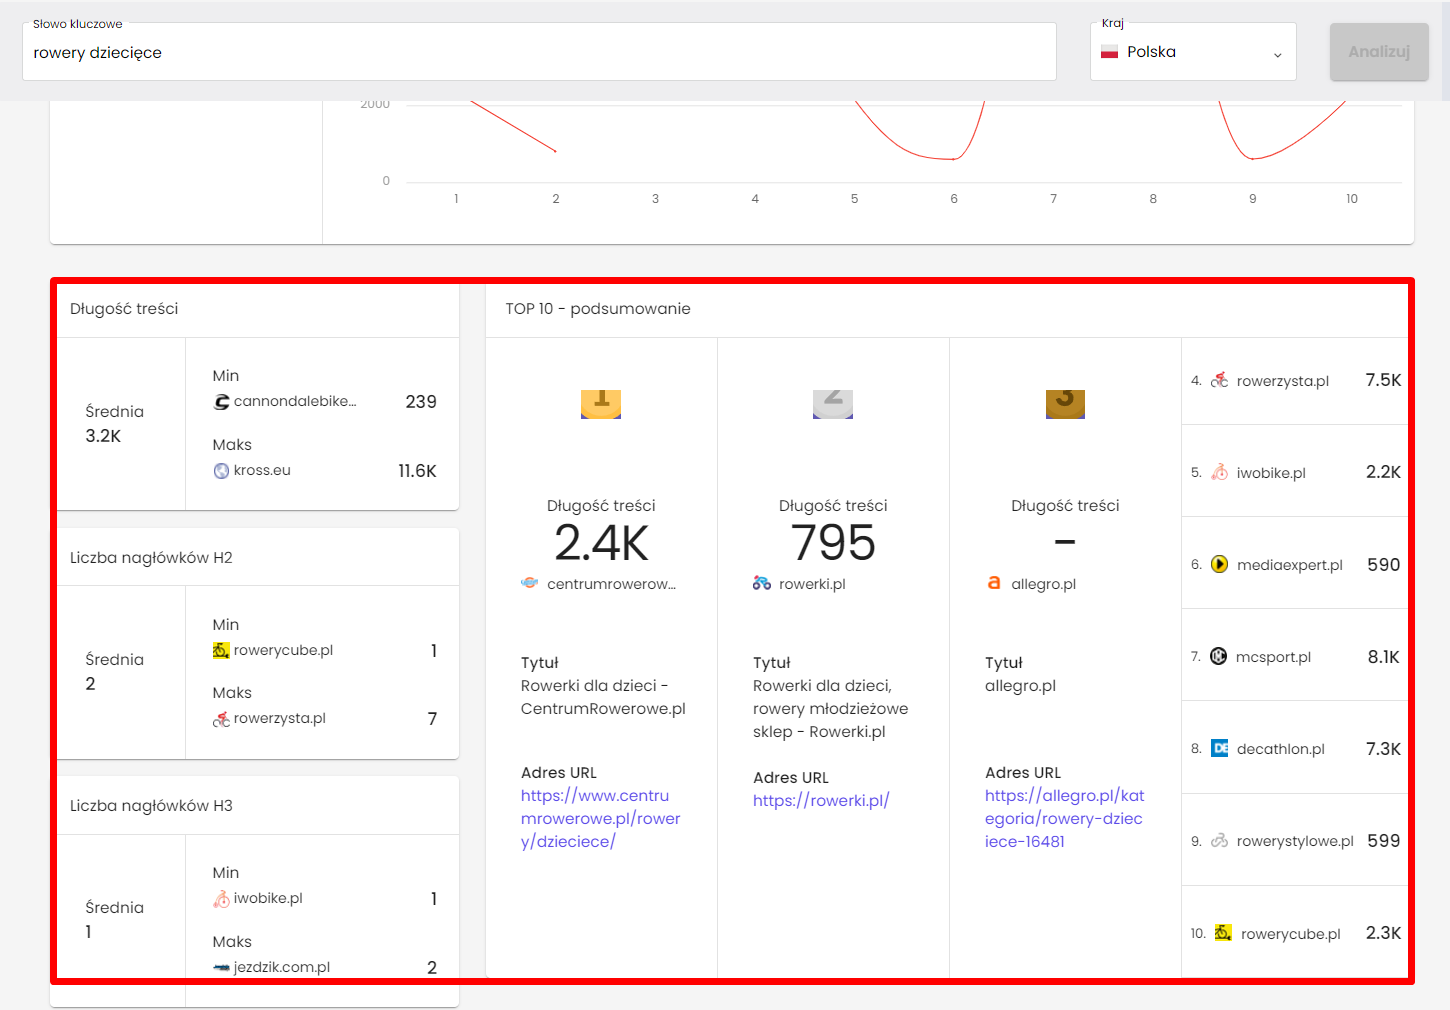Click the kross.eu favicon icon

click(221, 471)
